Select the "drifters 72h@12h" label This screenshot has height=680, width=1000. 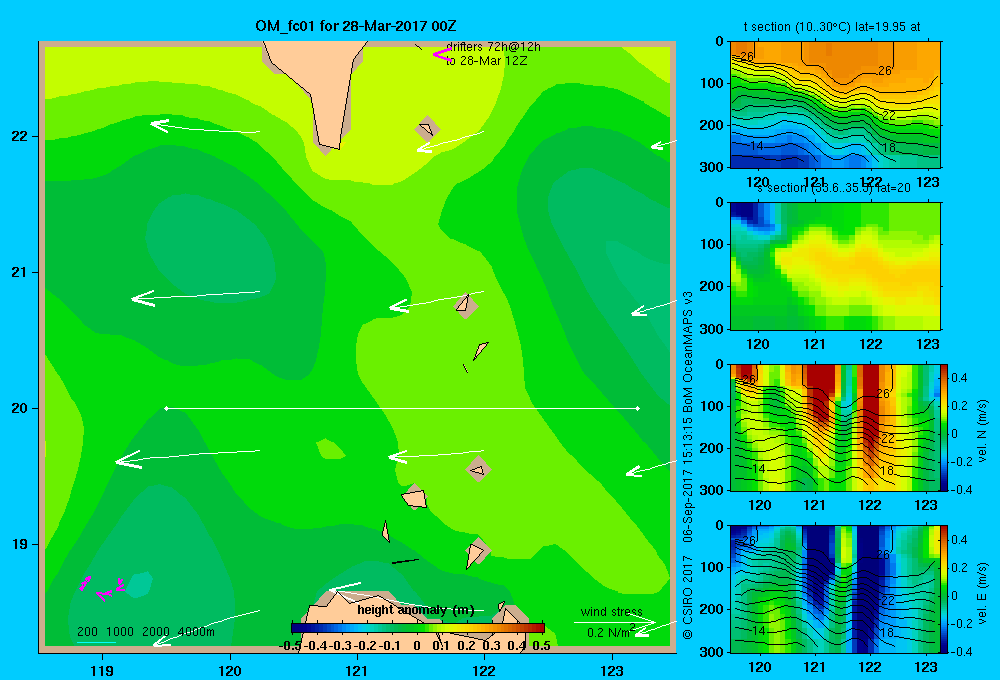tap(493, 47)
